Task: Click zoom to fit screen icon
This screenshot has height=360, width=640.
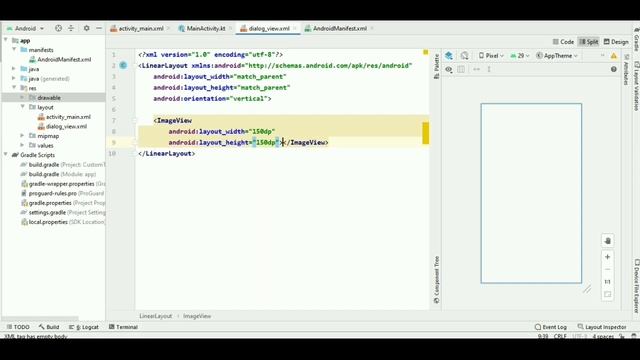Action: coord(607,294)
